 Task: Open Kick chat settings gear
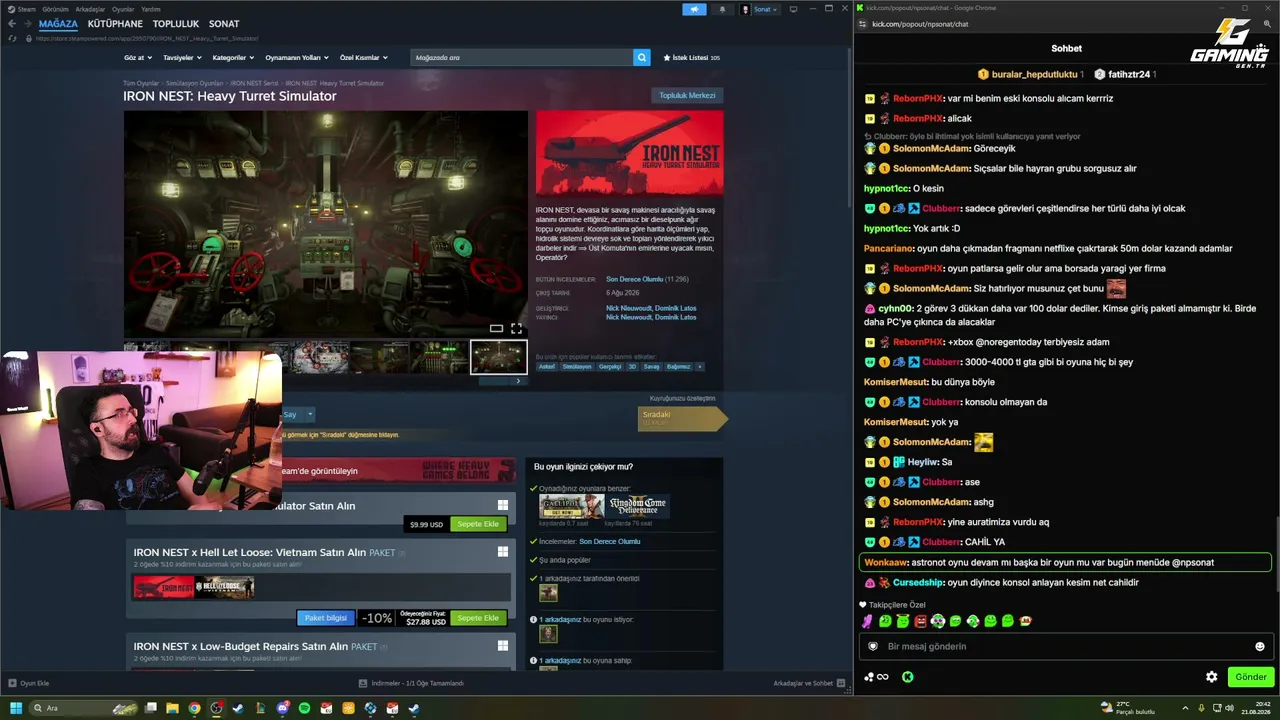[x=1211, y=677]
